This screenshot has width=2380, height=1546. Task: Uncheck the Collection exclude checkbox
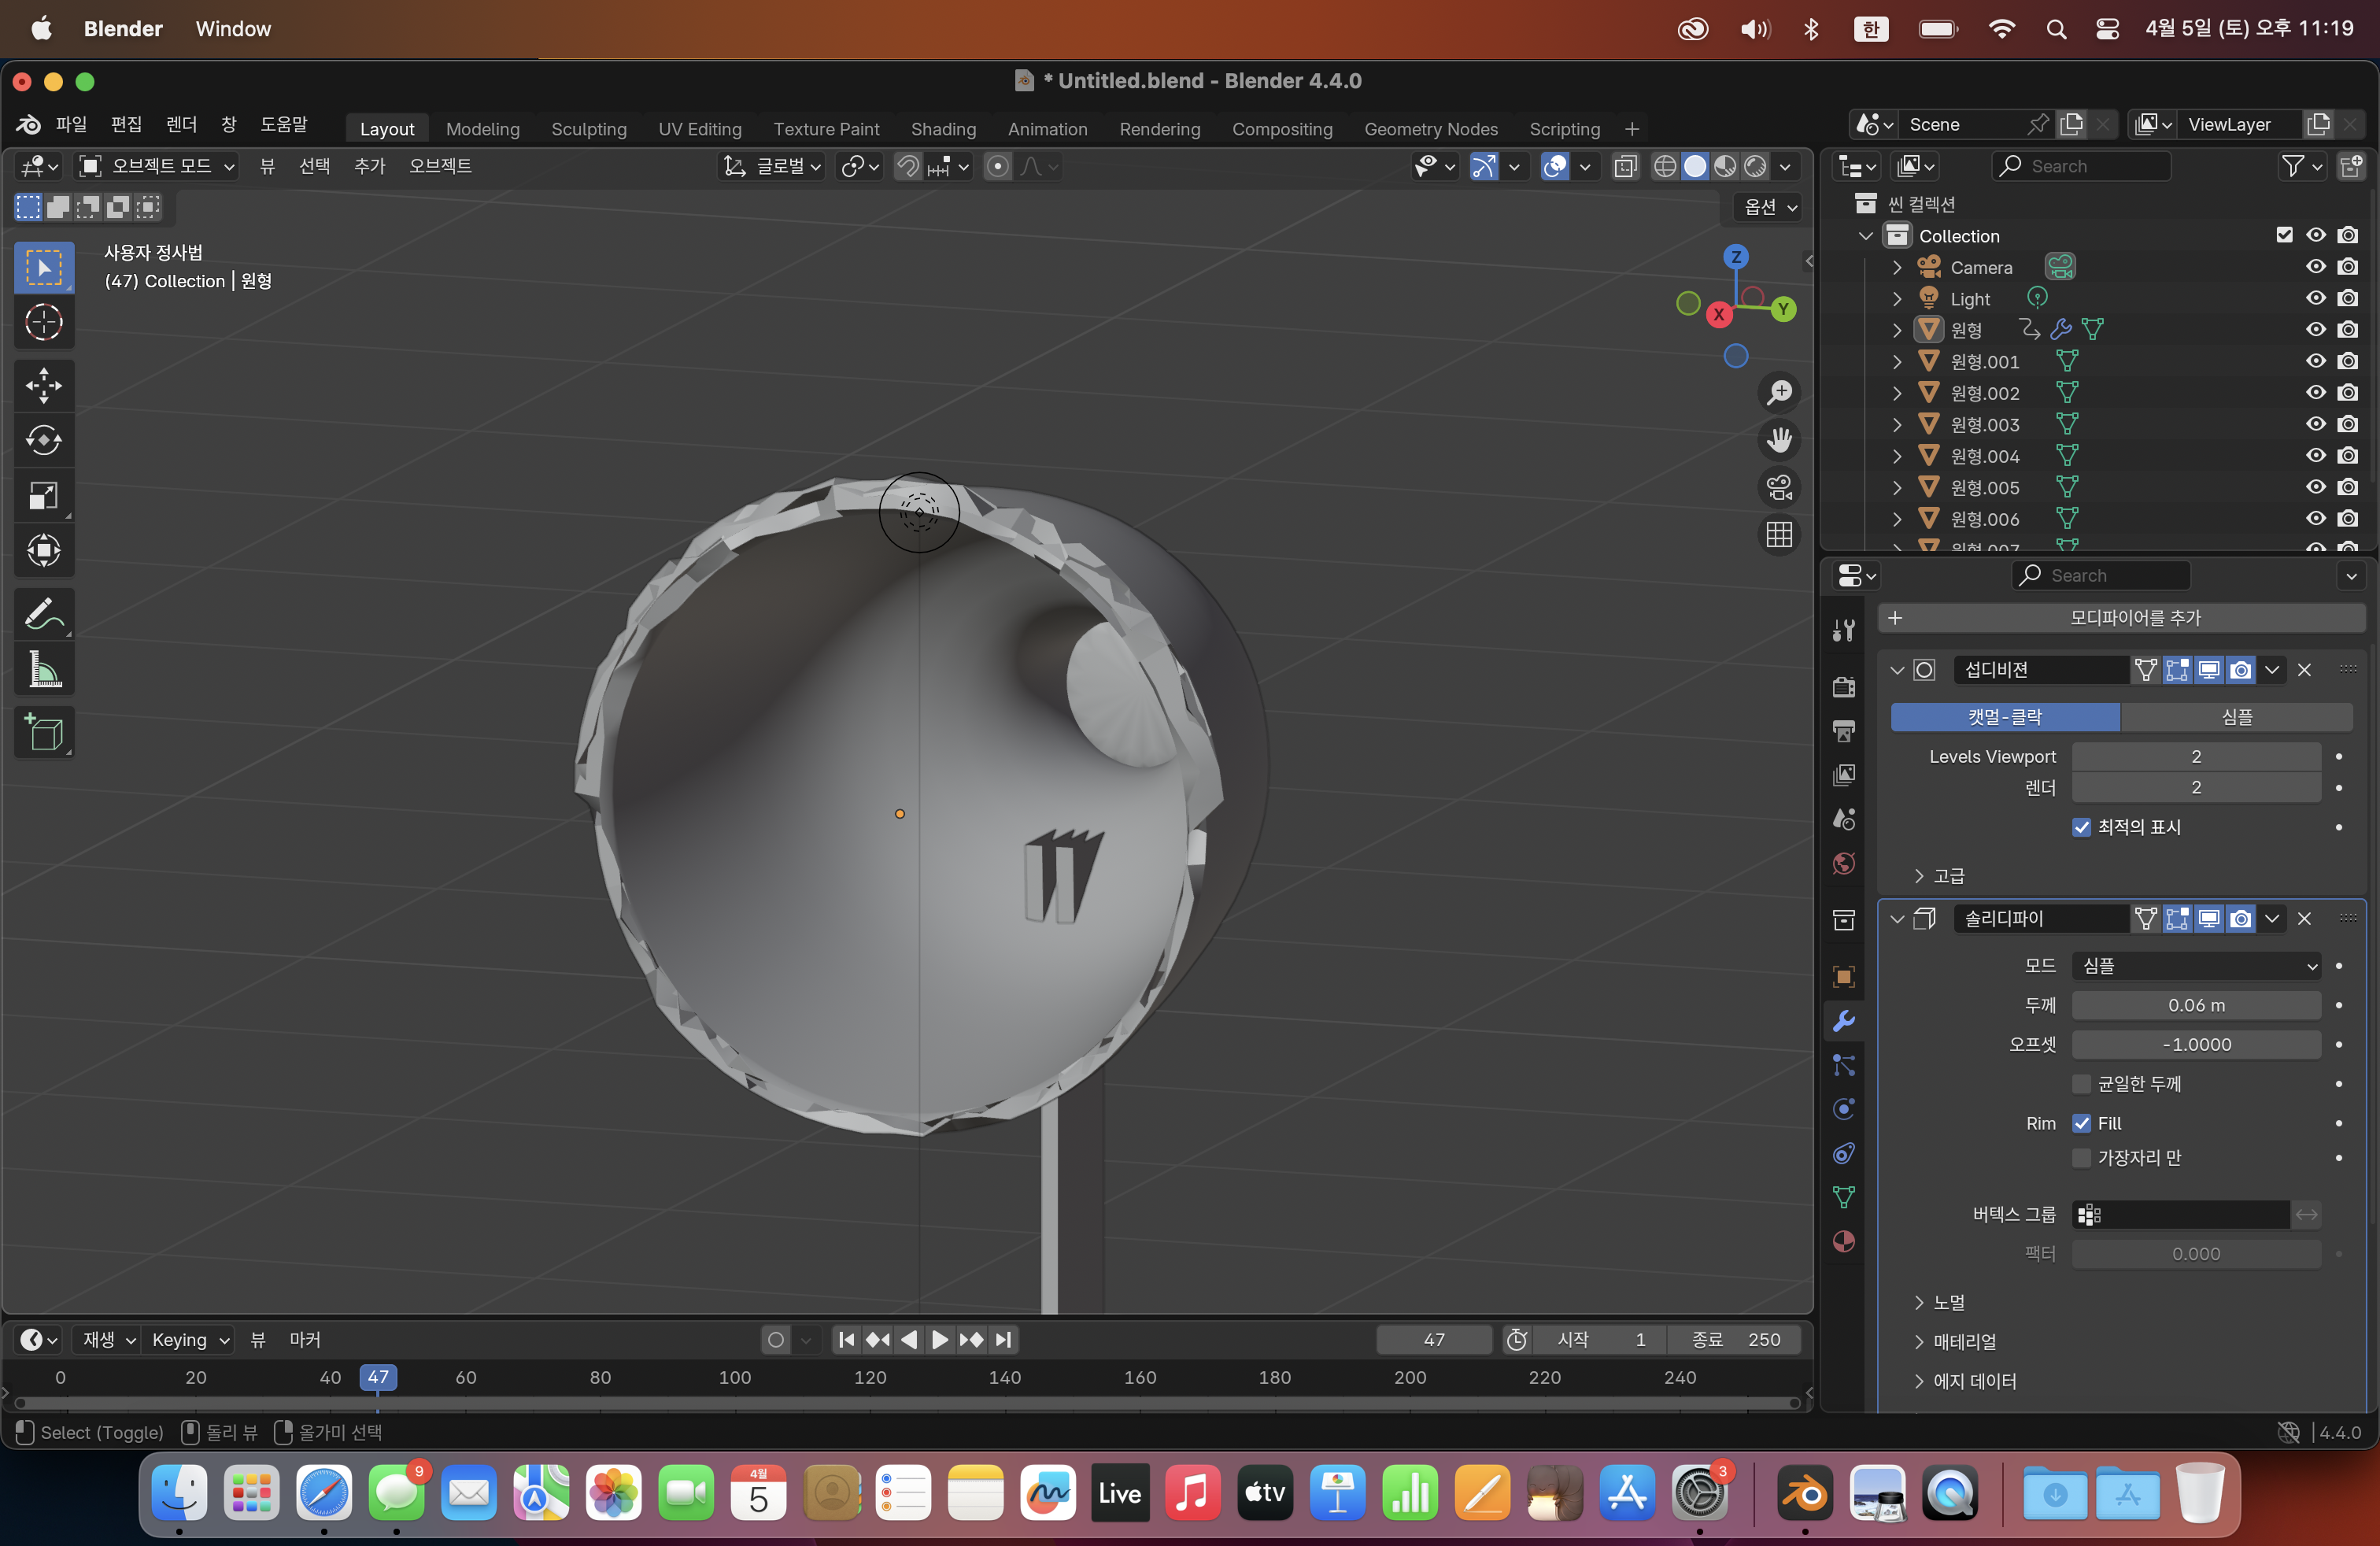click(2284, 235)
